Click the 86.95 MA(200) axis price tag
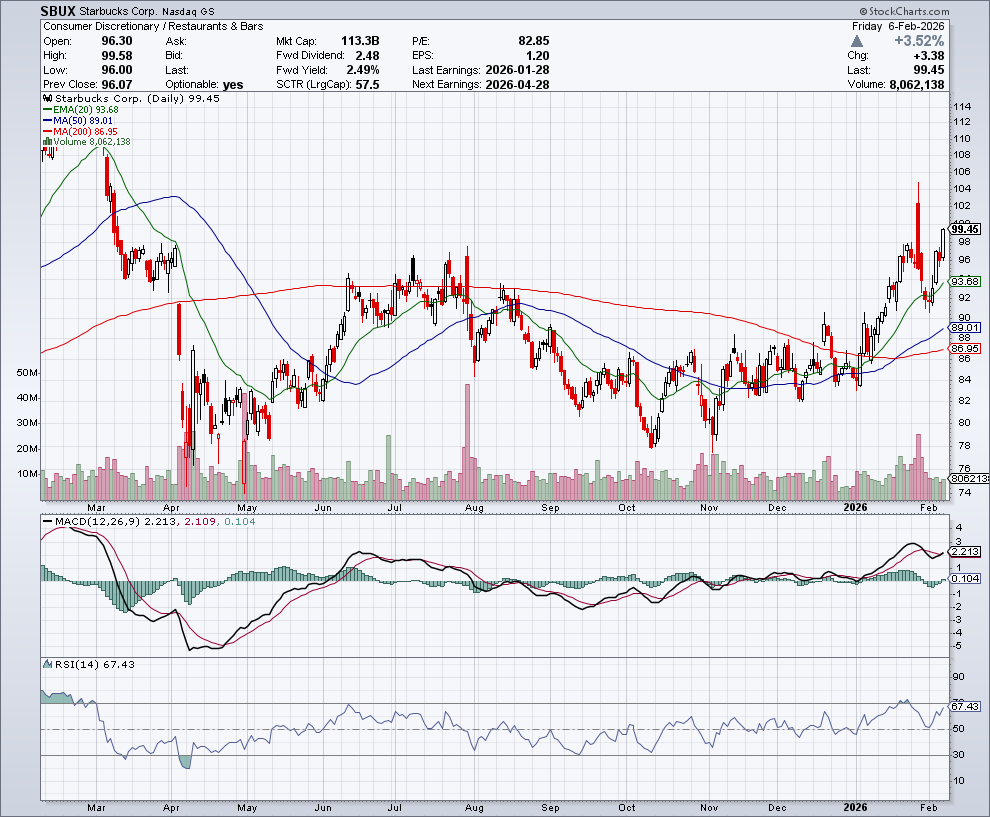Image resolution: width=990 pixels, height=817 pixels. (x=965, y=349)
